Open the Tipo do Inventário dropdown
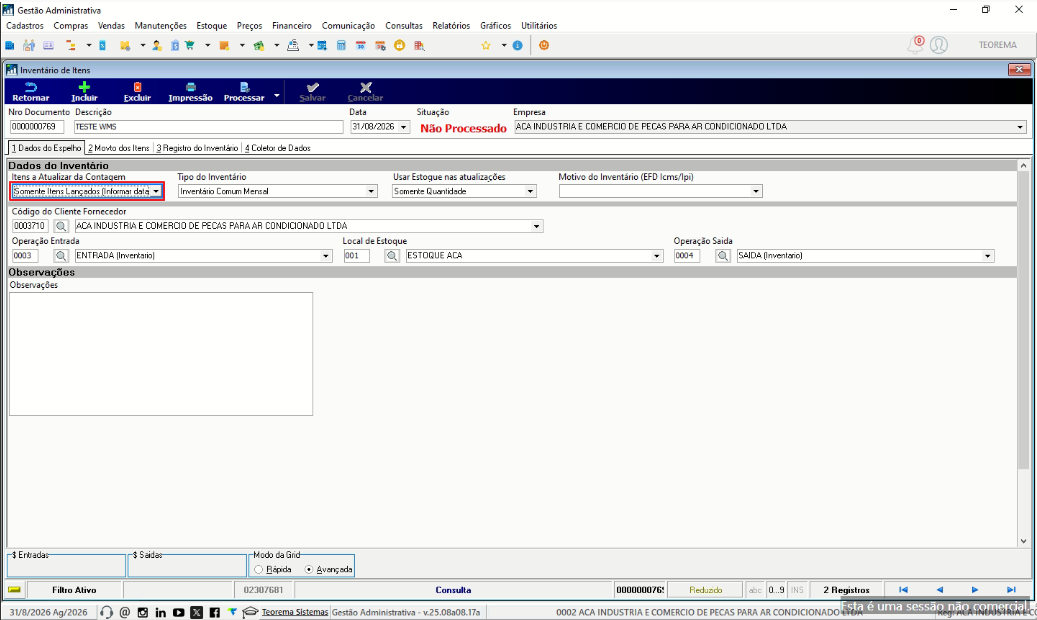The height and width of the screenshot is (620, 1037). point(371,192)
